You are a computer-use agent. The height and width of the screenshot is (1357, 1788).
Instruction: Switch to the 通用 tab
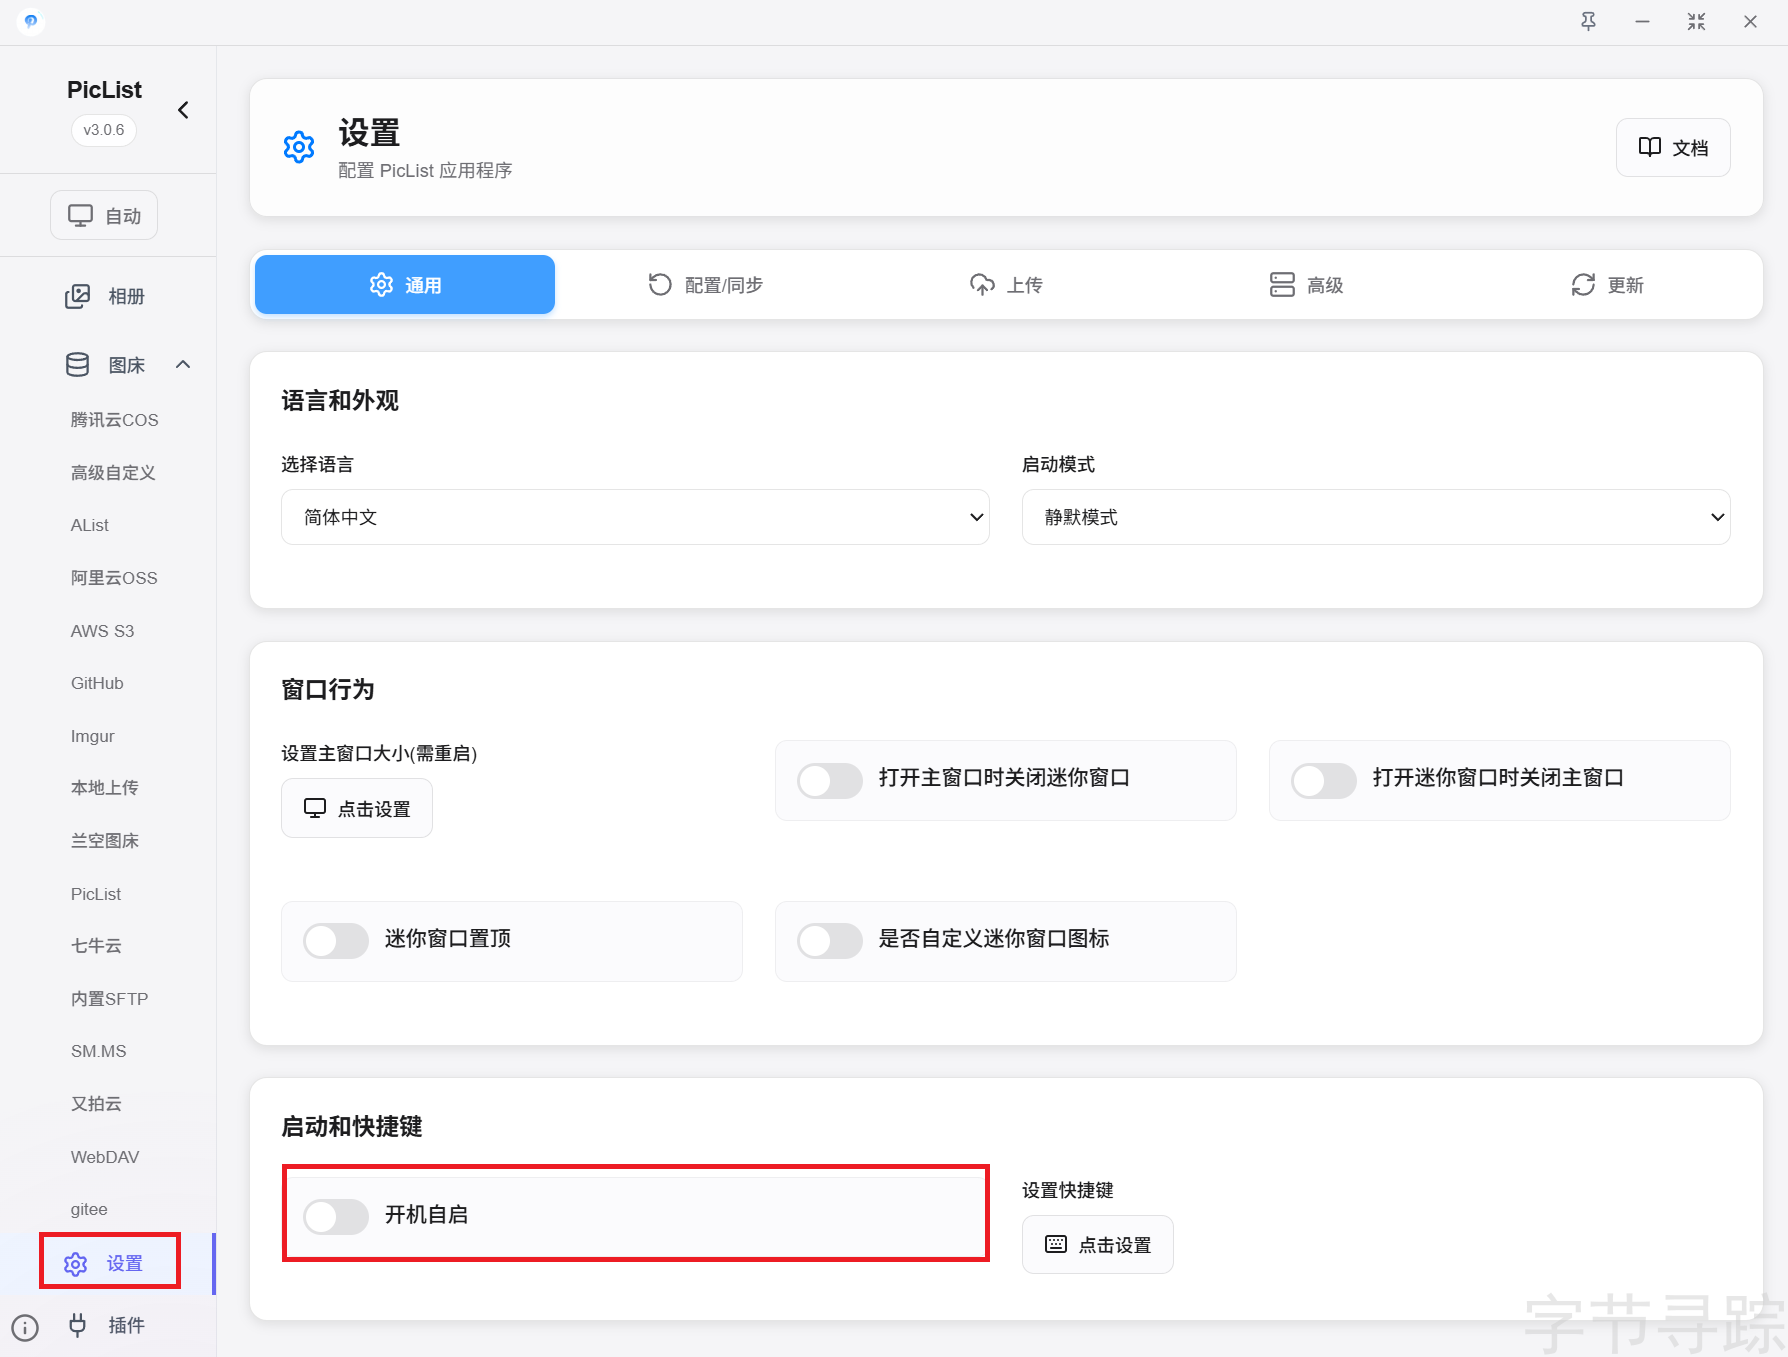(x=405, y=285)
